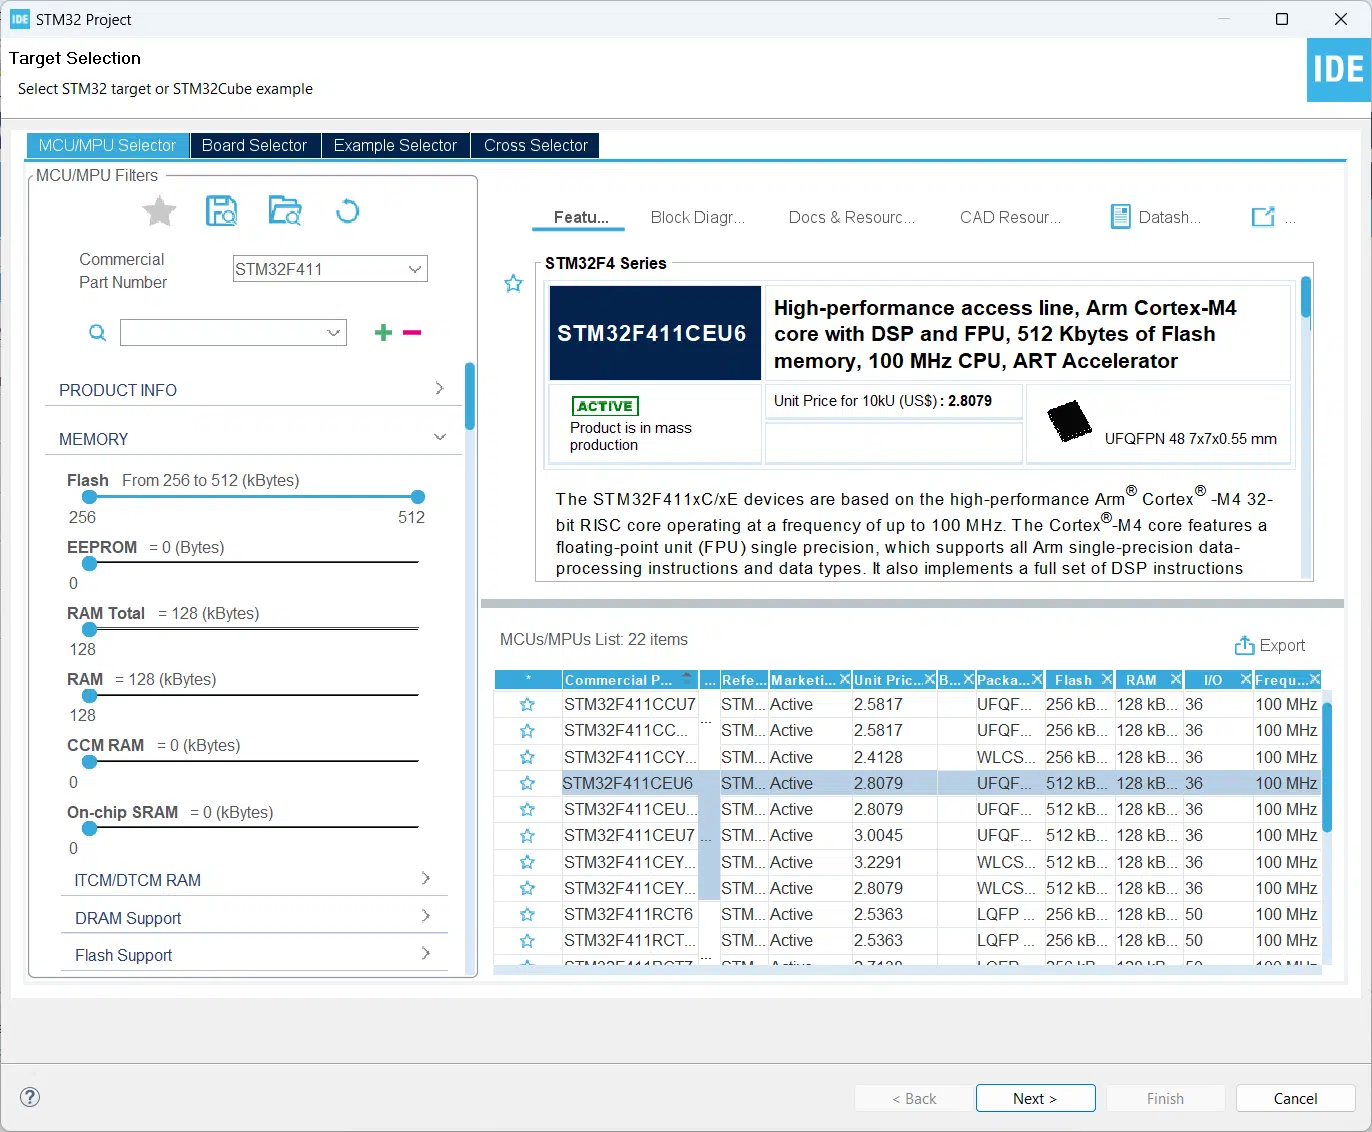Click the Flash slider minimum handle at 256
This screenshot has width=1372, height=1132.
click(90, 497)
